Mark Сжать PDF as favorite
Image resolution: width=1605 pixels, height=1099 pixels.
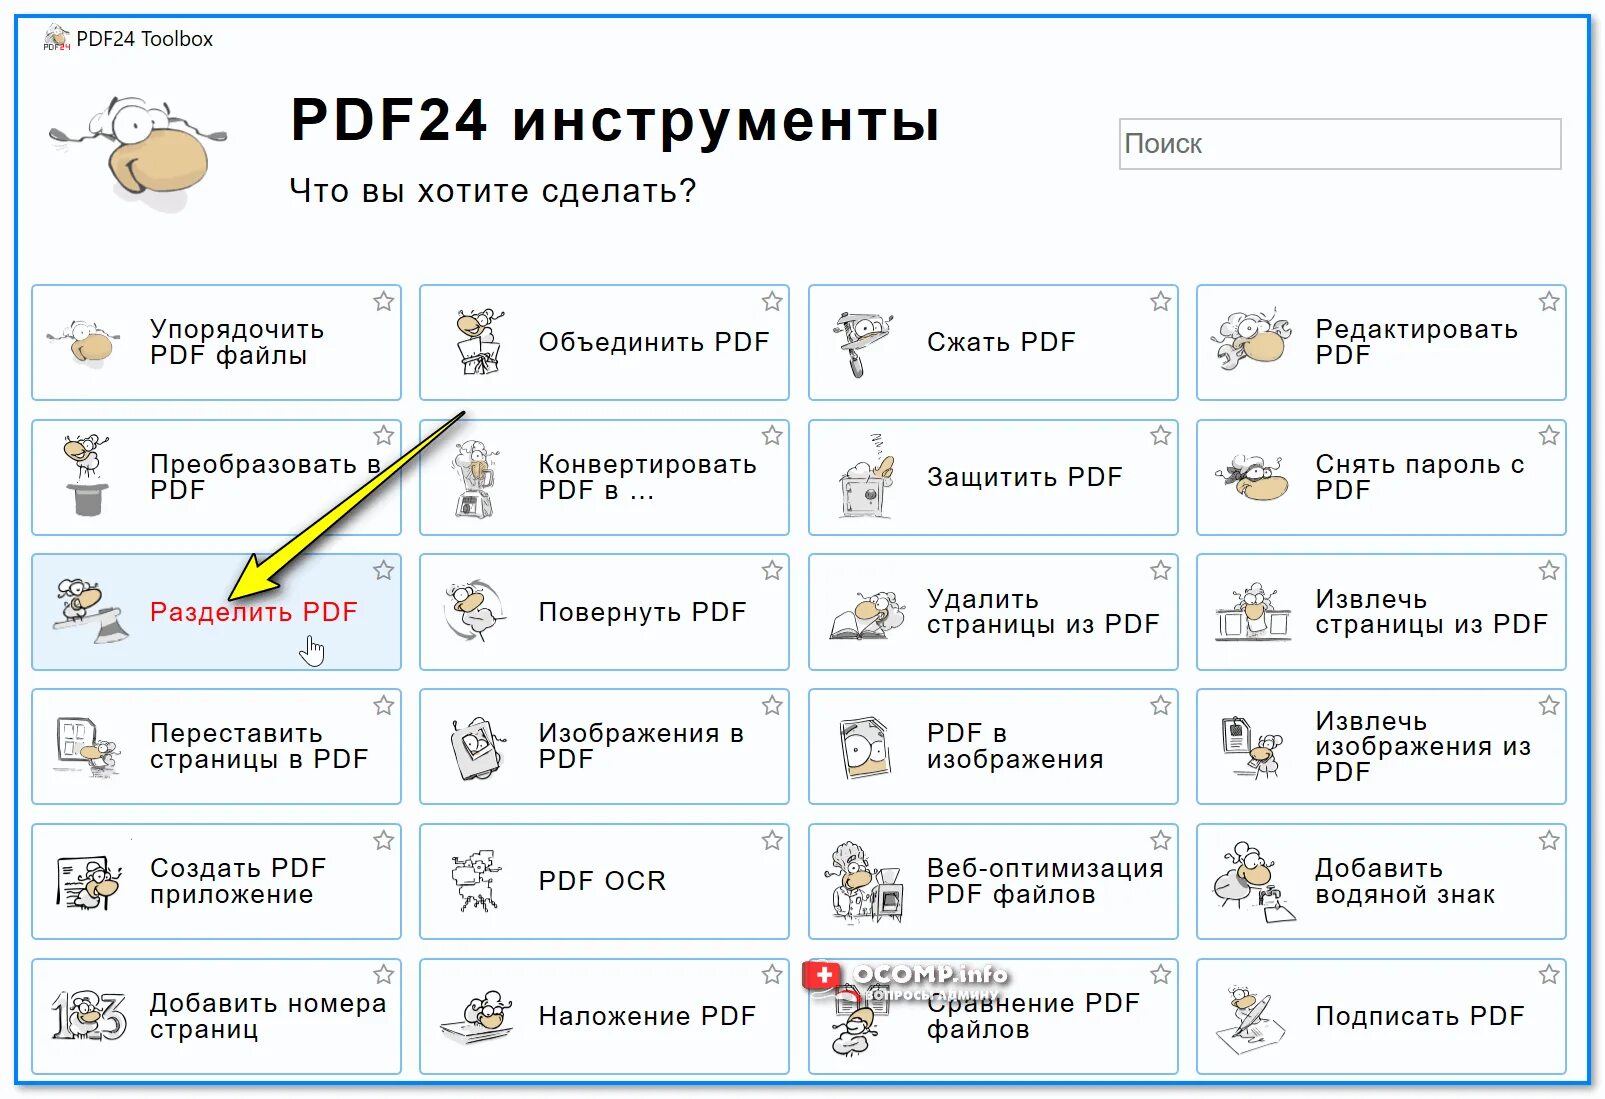(x=1160, y=301)
